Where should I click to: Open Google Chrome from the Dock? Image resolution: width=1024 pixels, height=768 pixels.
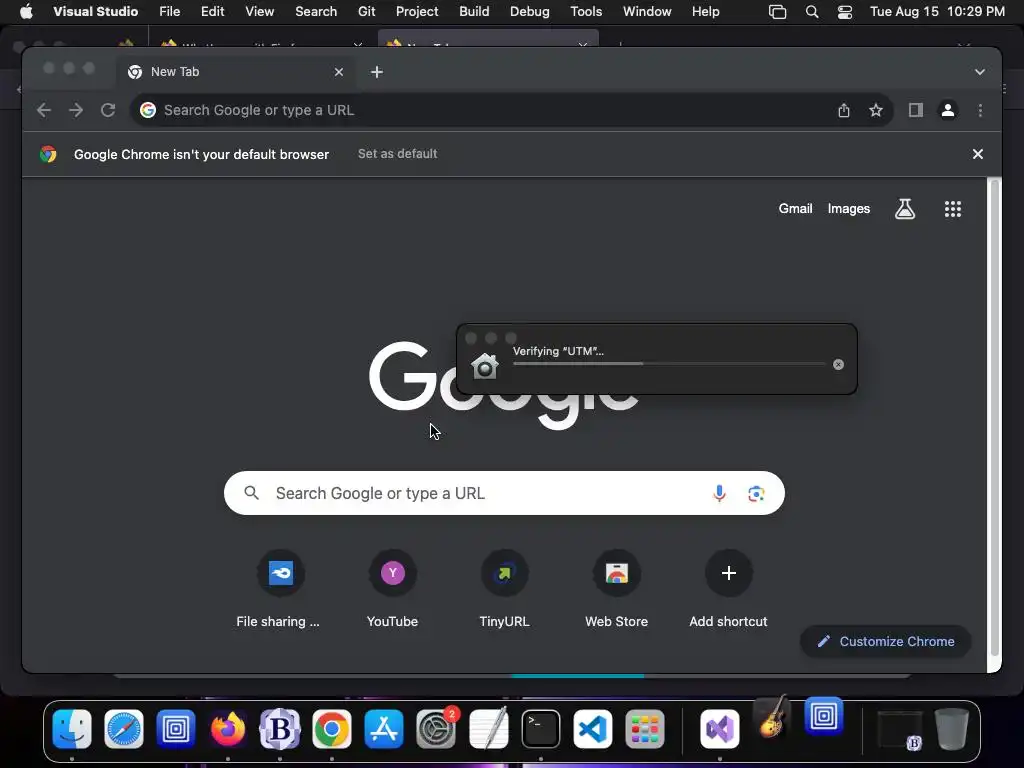pos(332,729)
